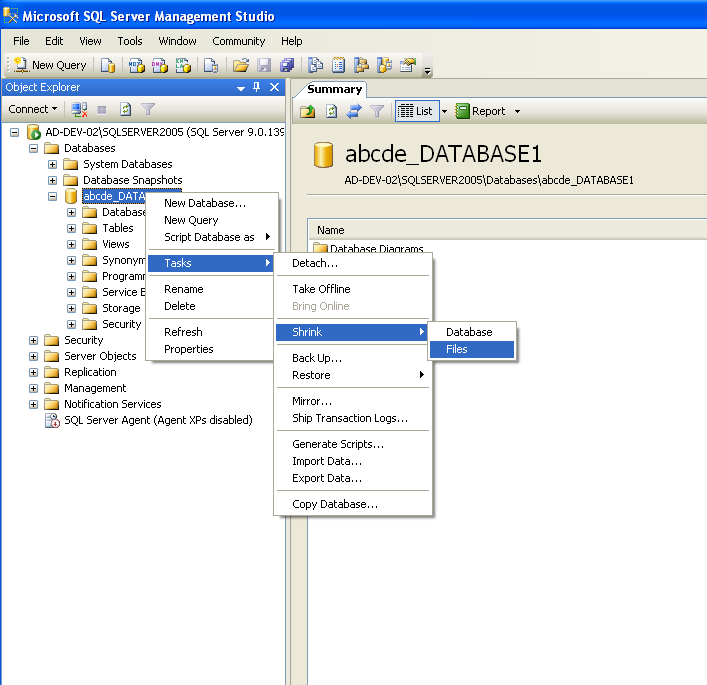
Task: Open the Help menu
Action: 292,41
